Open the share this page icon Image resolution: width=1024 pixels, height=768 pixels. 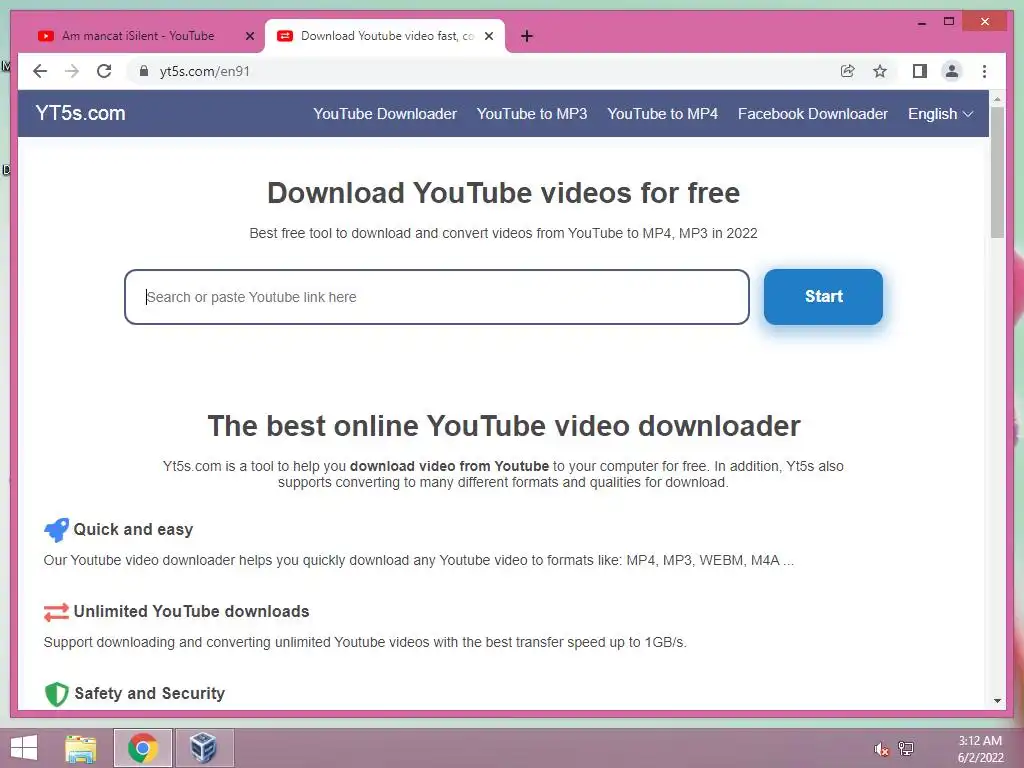[x=848, y=71]
